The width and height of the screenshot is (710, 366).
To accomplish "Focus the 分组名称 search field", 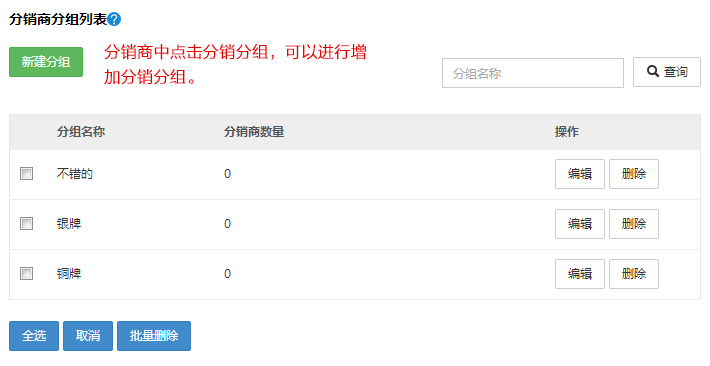I will coord(532,73).
